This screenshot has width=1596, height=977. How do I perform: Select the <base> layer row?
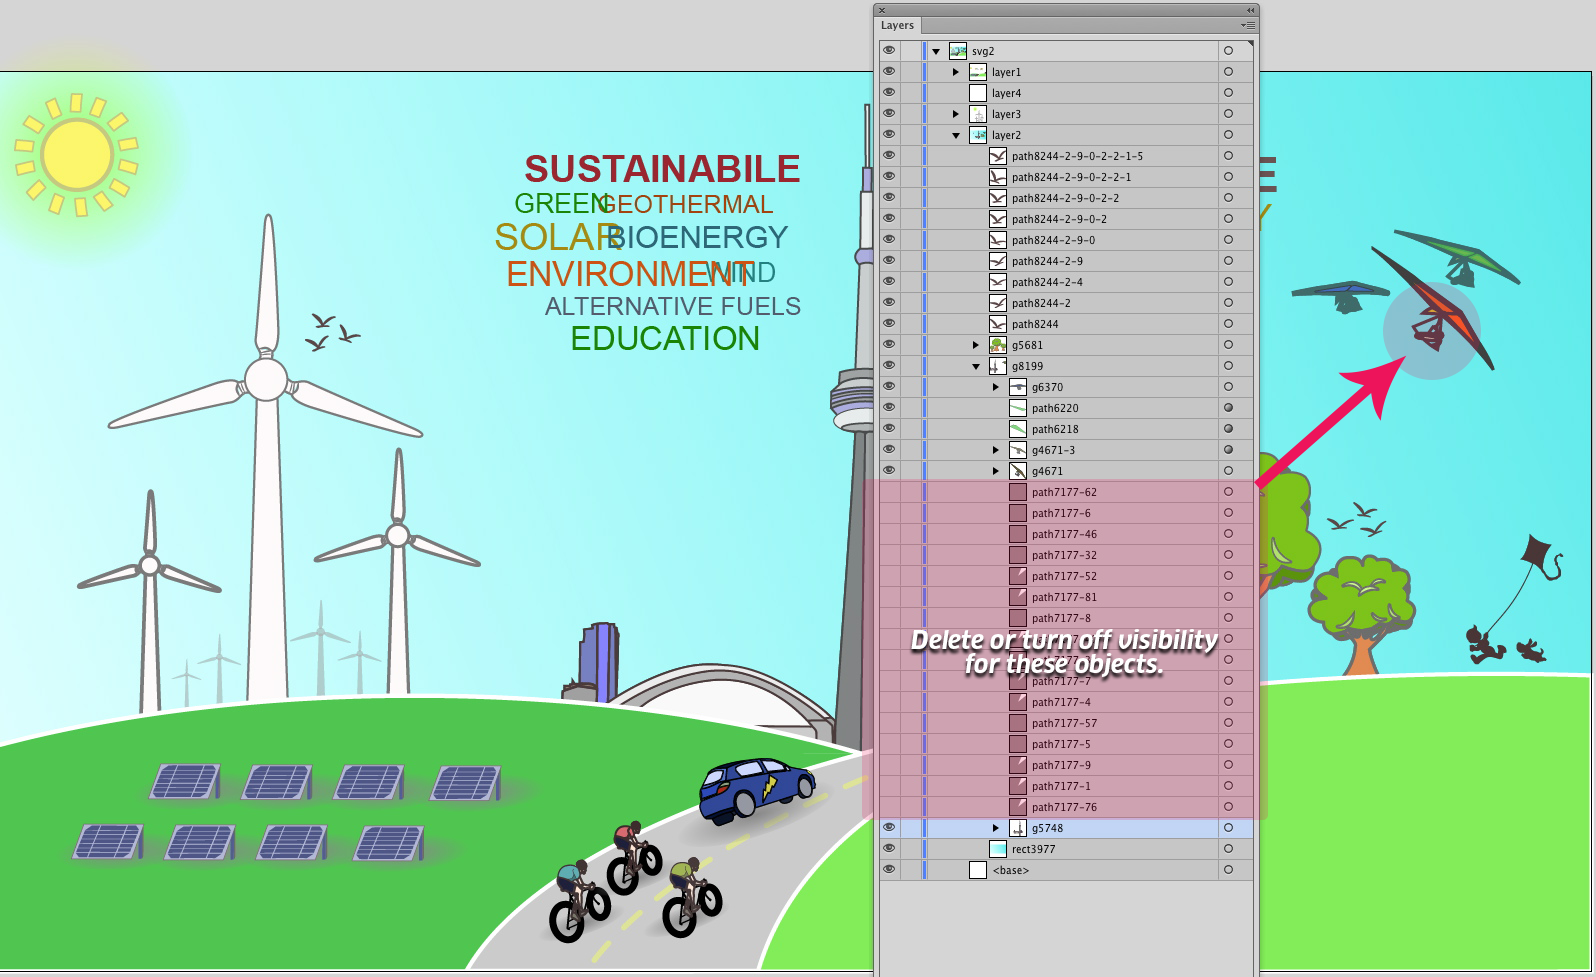(1066, 870)
